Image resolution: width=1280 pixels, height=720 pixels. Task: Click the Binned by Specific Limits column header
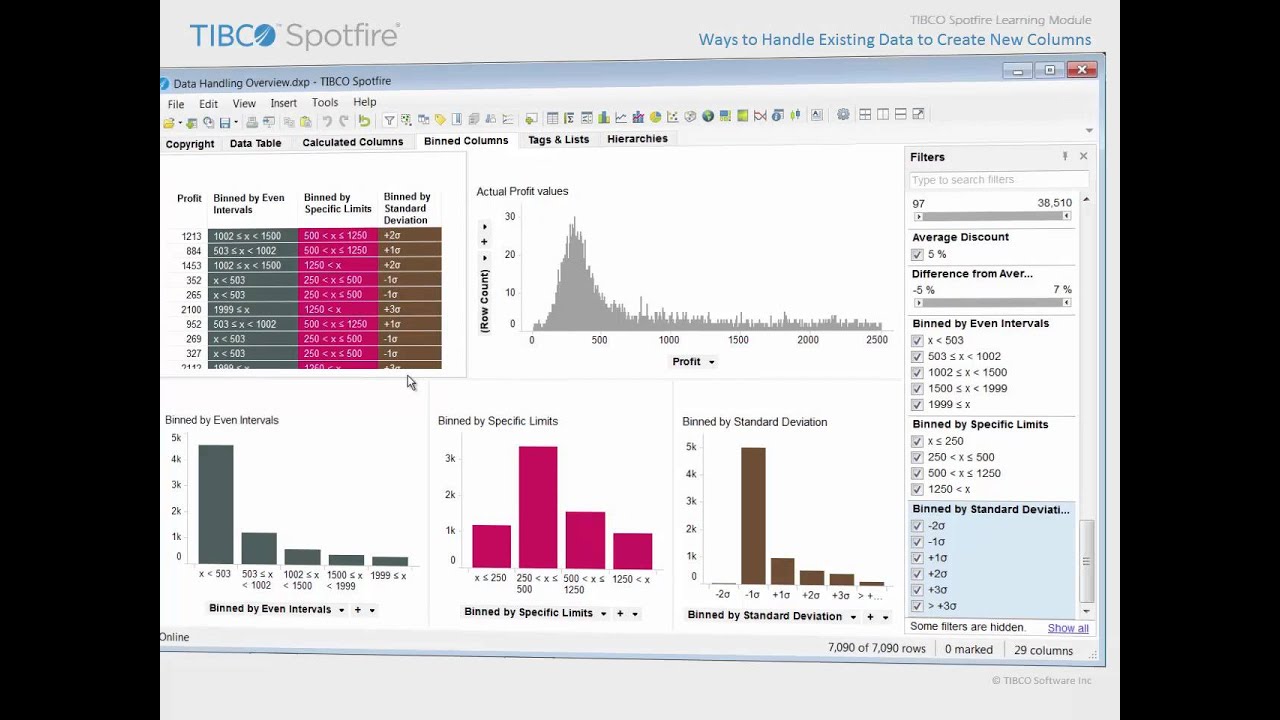tap(338, 203)
